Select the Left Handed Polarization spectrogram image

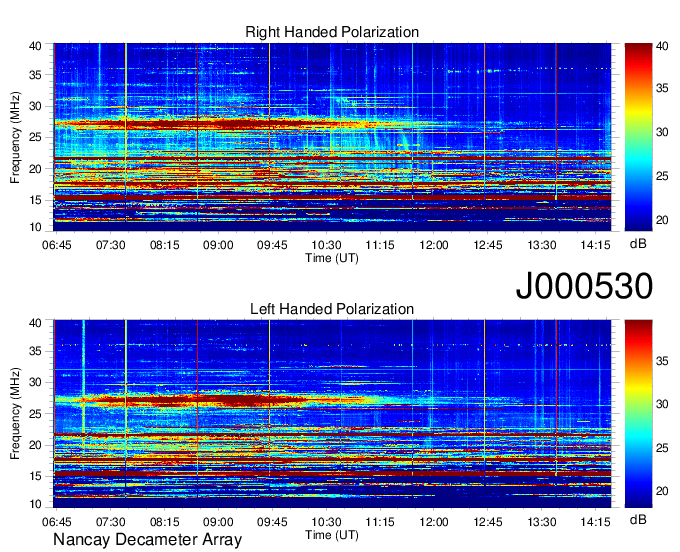[x=332, y=414]
